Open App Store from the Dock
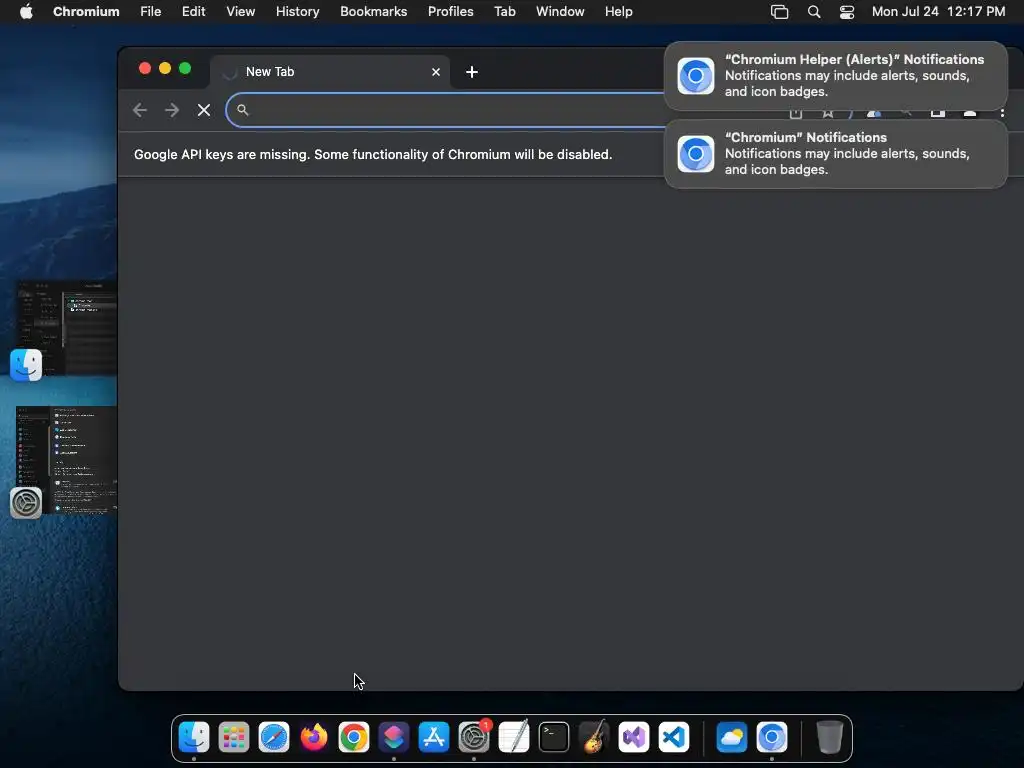1024x768 pixels. click(434, 737)
